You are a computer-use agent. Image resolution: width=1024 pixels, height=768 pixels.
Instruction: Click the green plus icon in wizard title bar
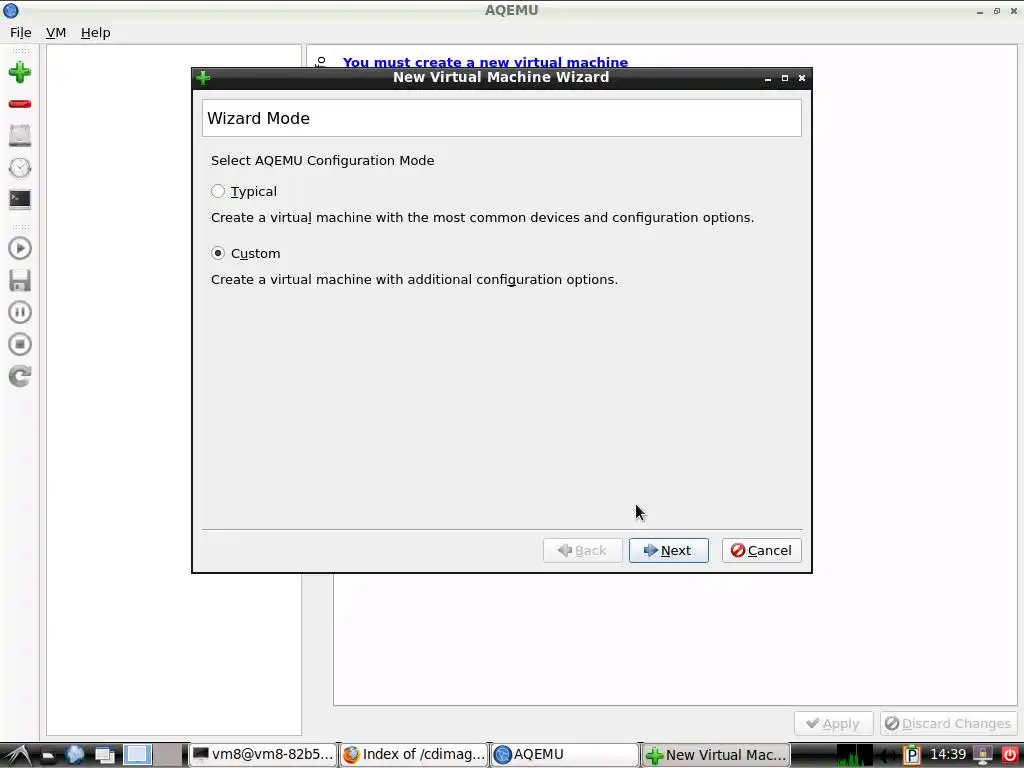[x=203, y=78]
